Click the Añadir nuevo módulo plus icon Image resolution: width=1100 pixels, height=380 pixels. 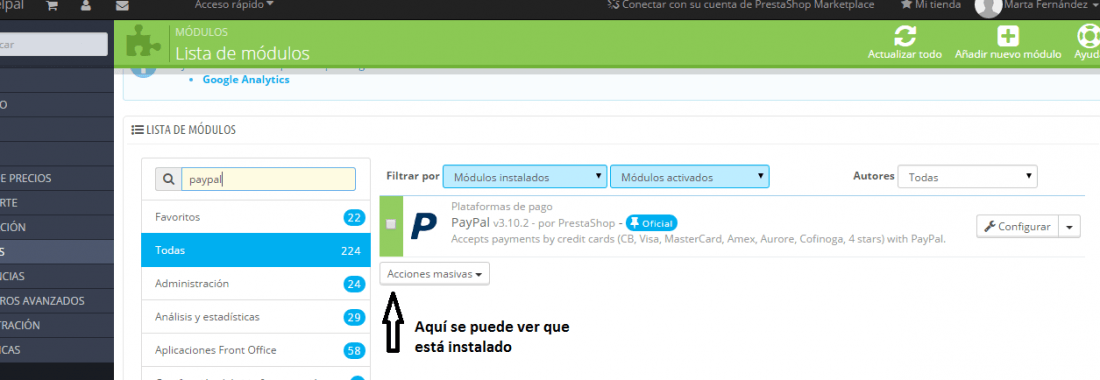click(x=1008, y=36)
